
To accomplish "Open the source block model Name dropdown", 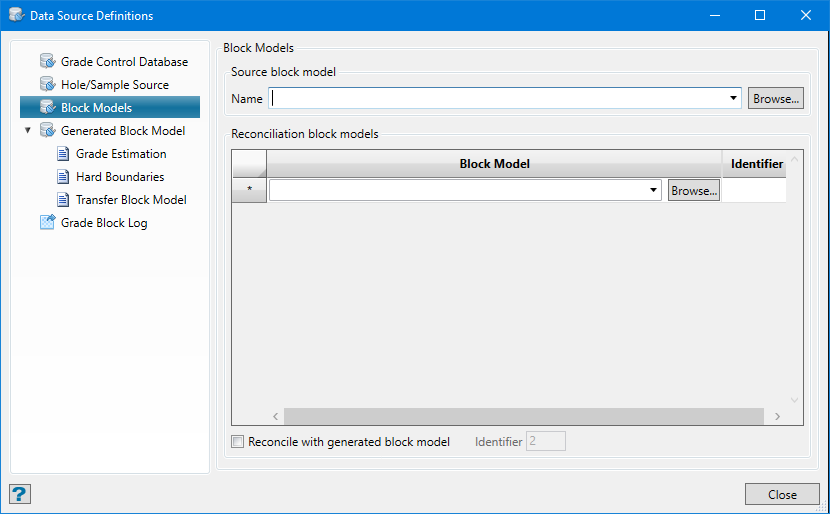I will [733, 99].
